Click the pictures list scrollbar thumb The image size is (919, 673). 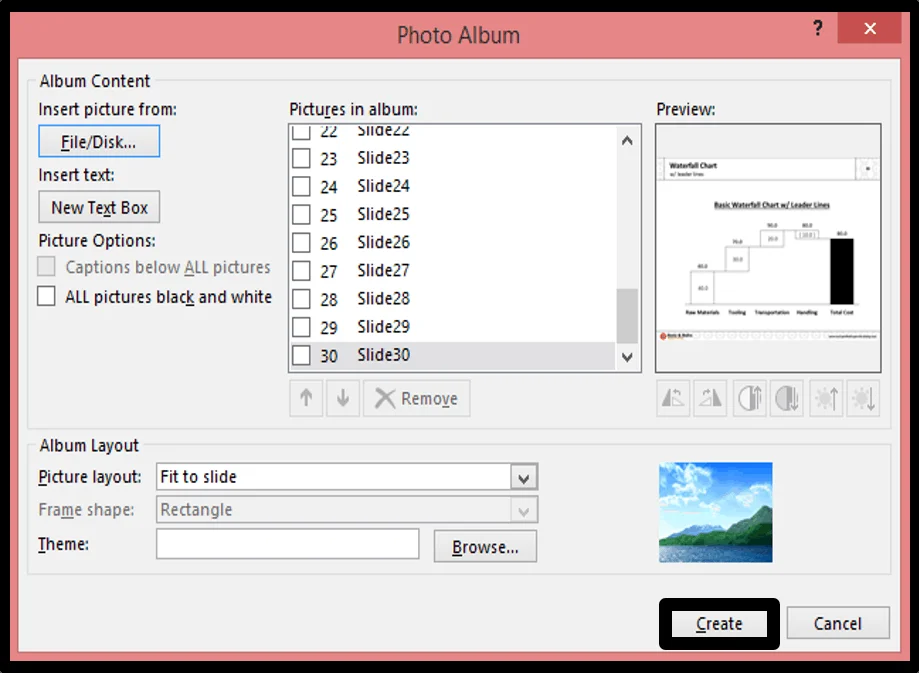627,315
